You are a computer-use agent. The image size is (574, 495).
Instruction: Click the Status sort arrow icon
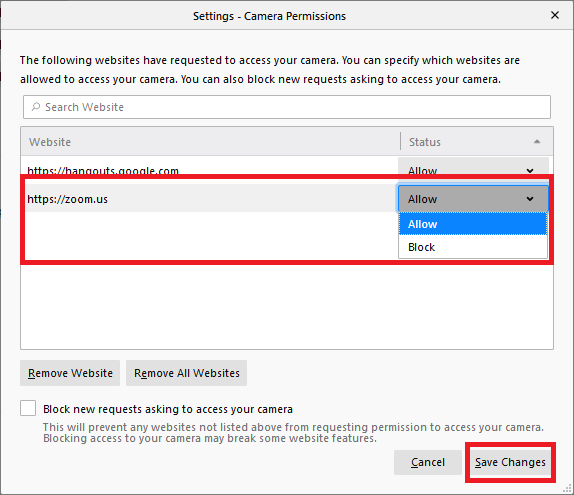coord(537,142)
